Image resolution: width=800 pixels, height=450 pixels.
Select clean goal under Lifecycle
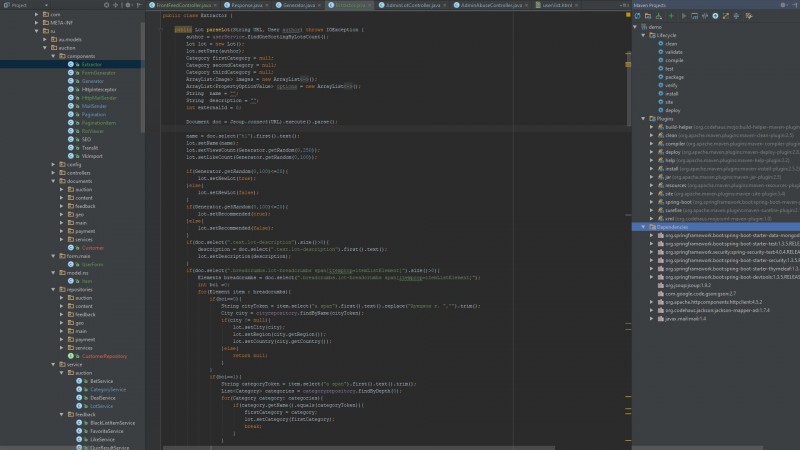point(671,43)
